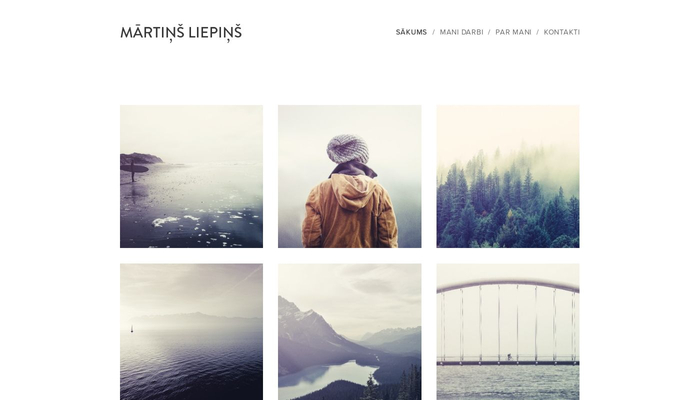700x400 pixels.
Task: View the person in orange jacket photo
Action: (350, 176)
